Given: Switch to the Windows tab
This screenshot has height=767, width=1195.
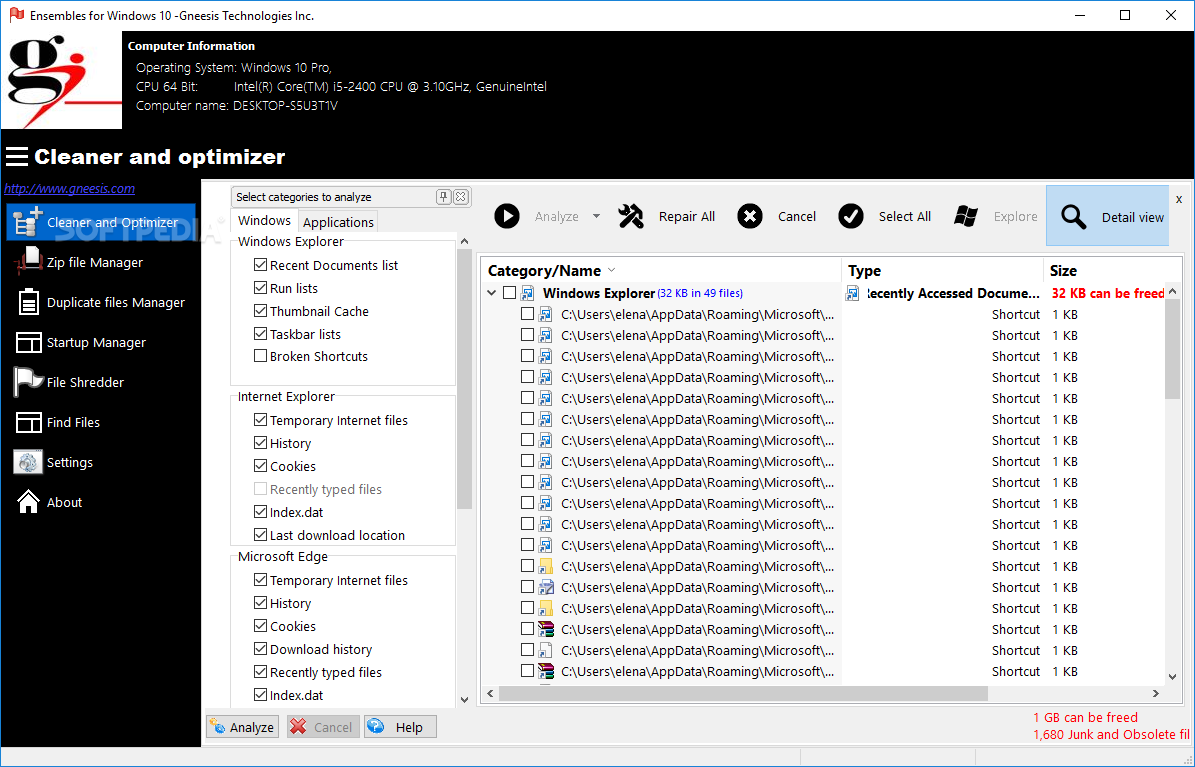Looking at the screenshot, I should tap(264, 220).
